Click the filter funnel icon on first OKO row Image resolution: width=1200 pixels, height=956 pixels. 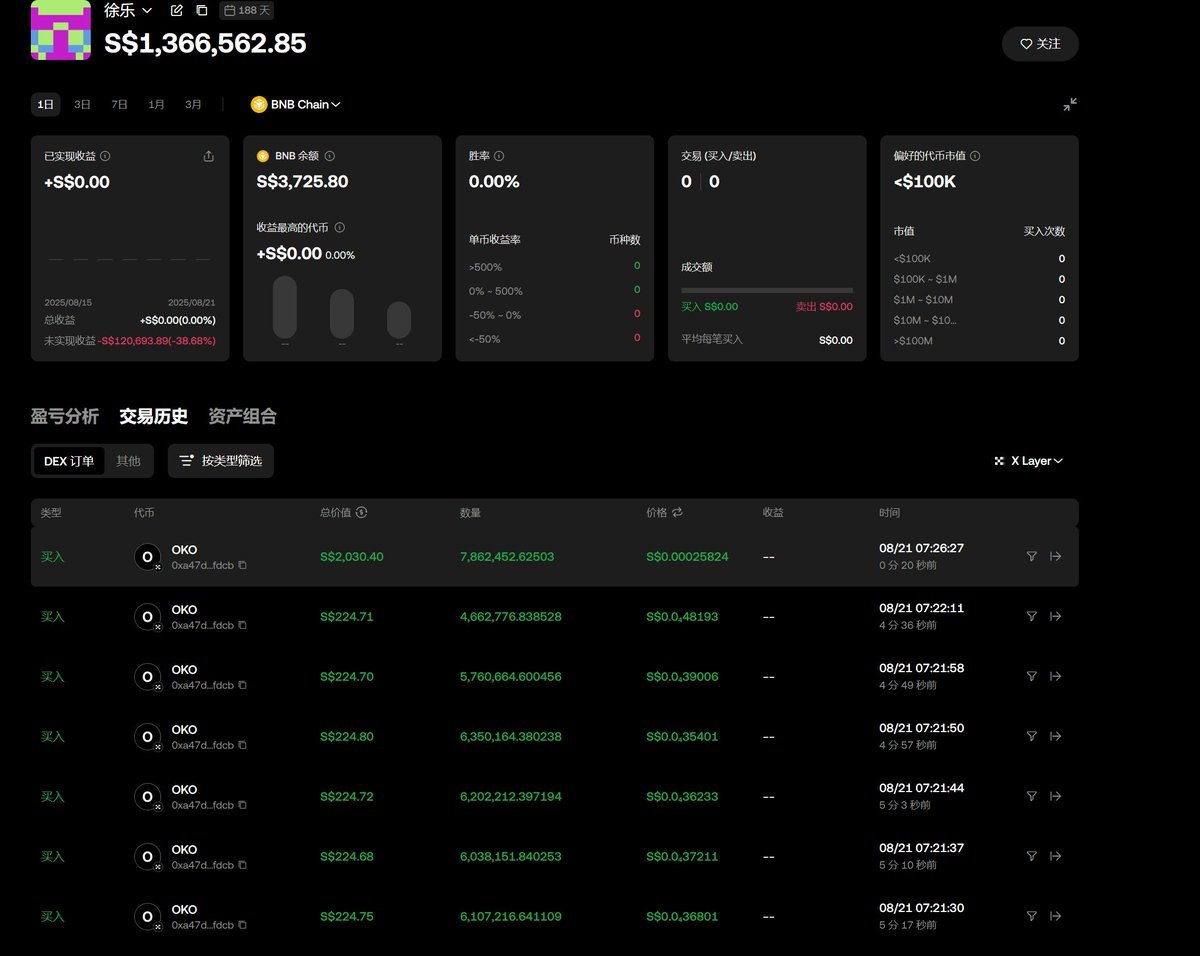click(x=1031, y=556)
